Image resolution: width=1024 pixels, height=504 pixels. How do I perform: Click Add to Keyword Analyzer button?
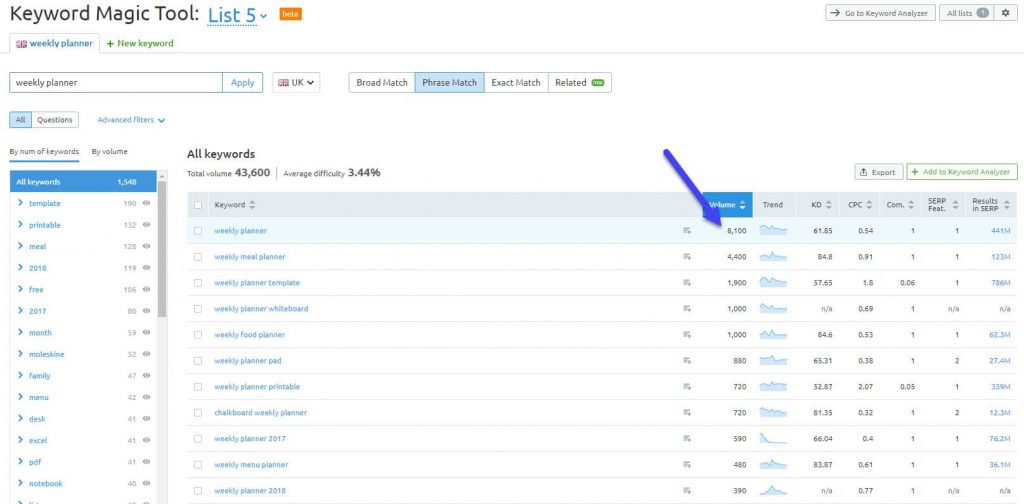(962, 172)
